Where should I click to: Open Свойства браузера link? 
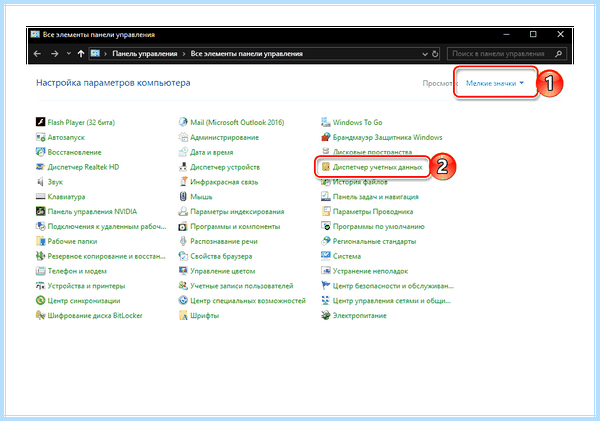tap(221, 256)
